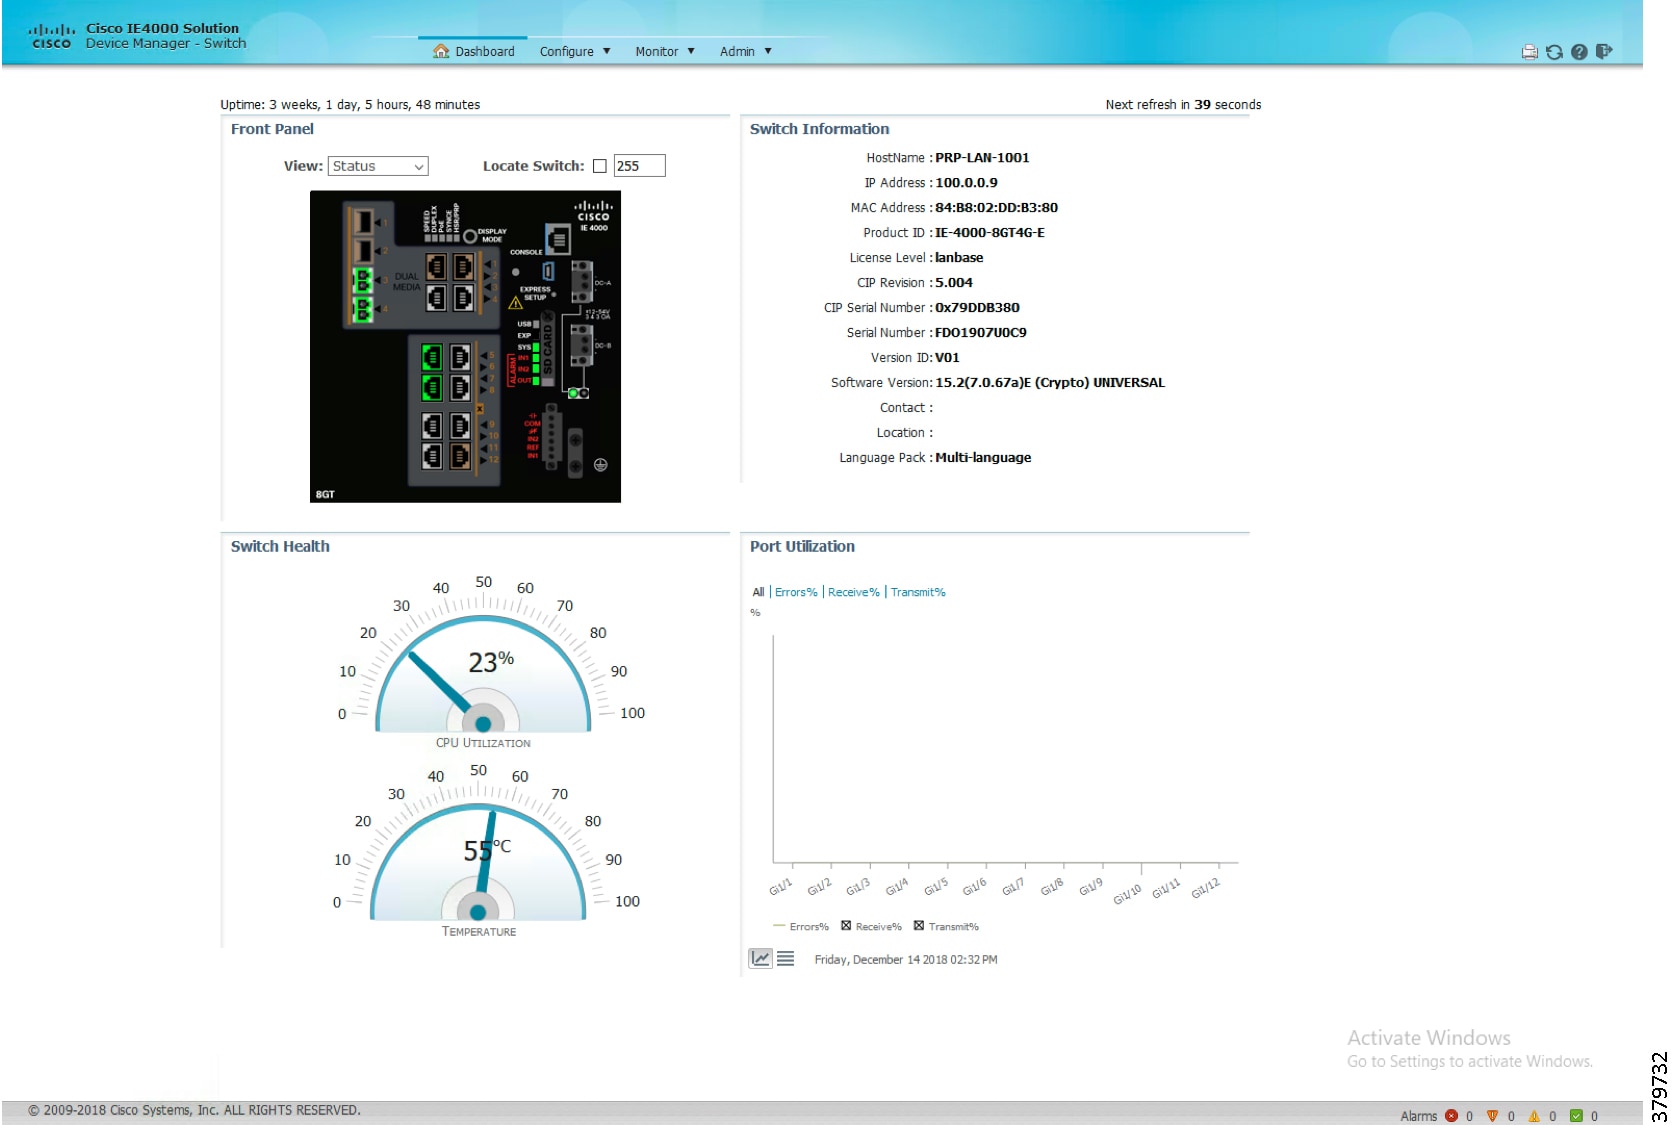1672x1125 pixels.
Task: Click the refresh icon in the header
Action: (1554, 52)
